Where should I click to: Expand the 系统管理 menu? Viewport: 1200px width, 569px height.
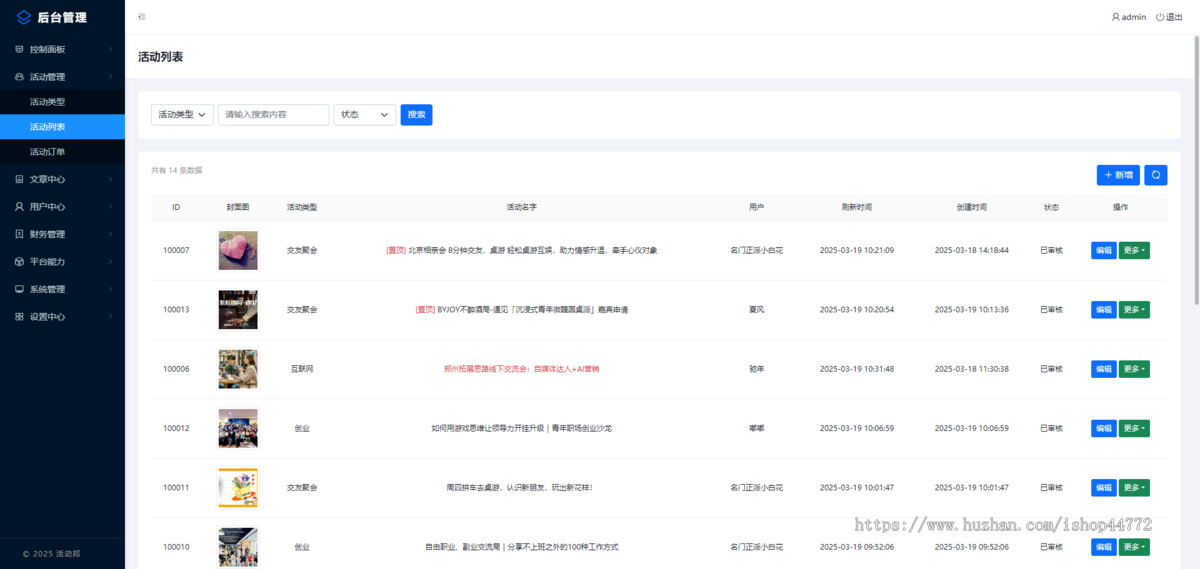(62, 289)
